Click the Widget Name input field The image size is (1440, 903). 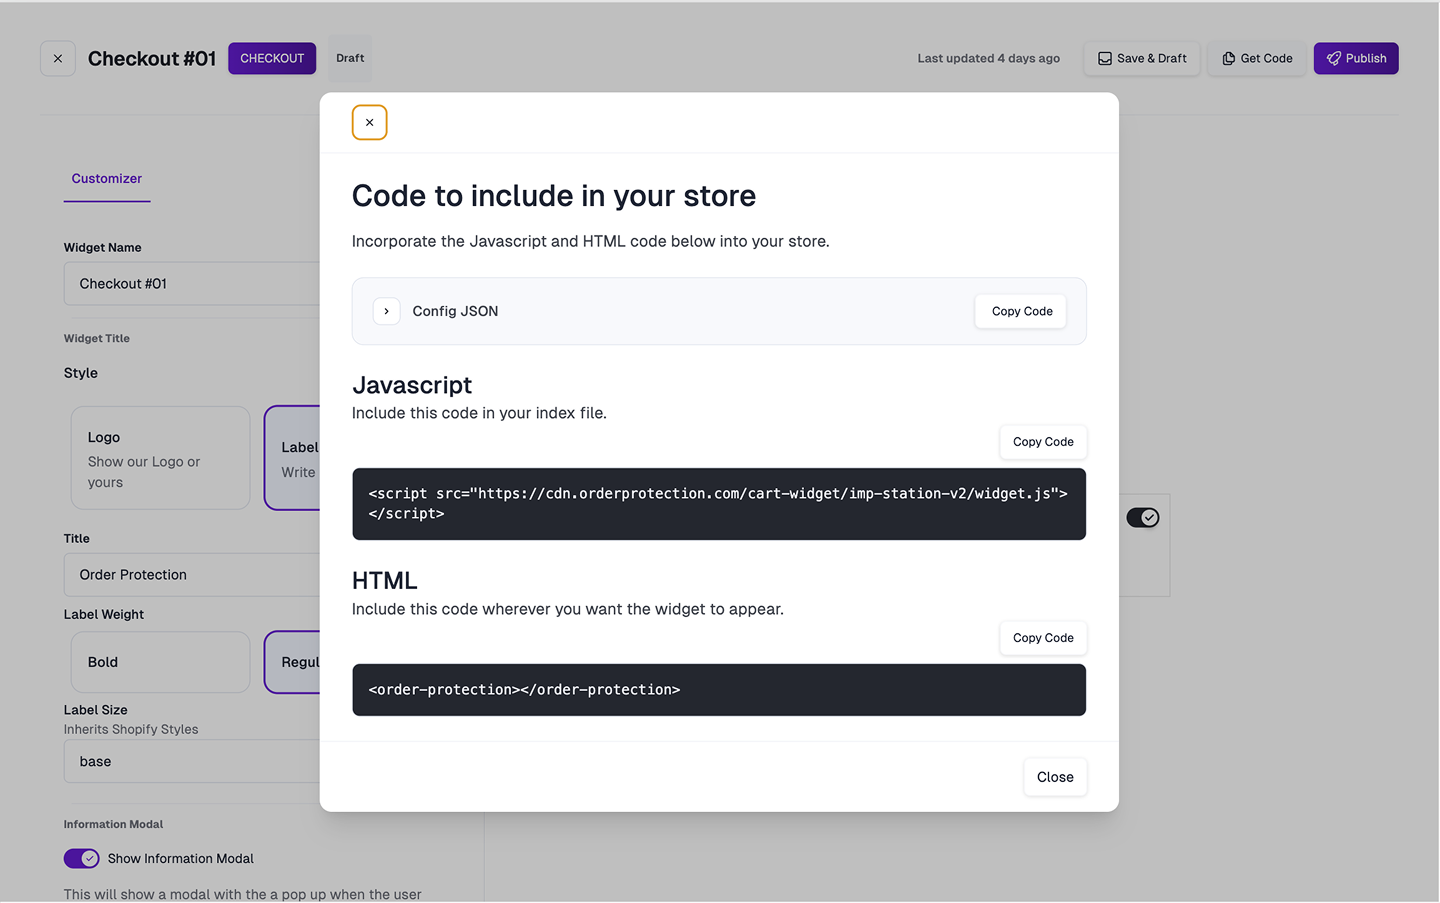pos(192,284)
